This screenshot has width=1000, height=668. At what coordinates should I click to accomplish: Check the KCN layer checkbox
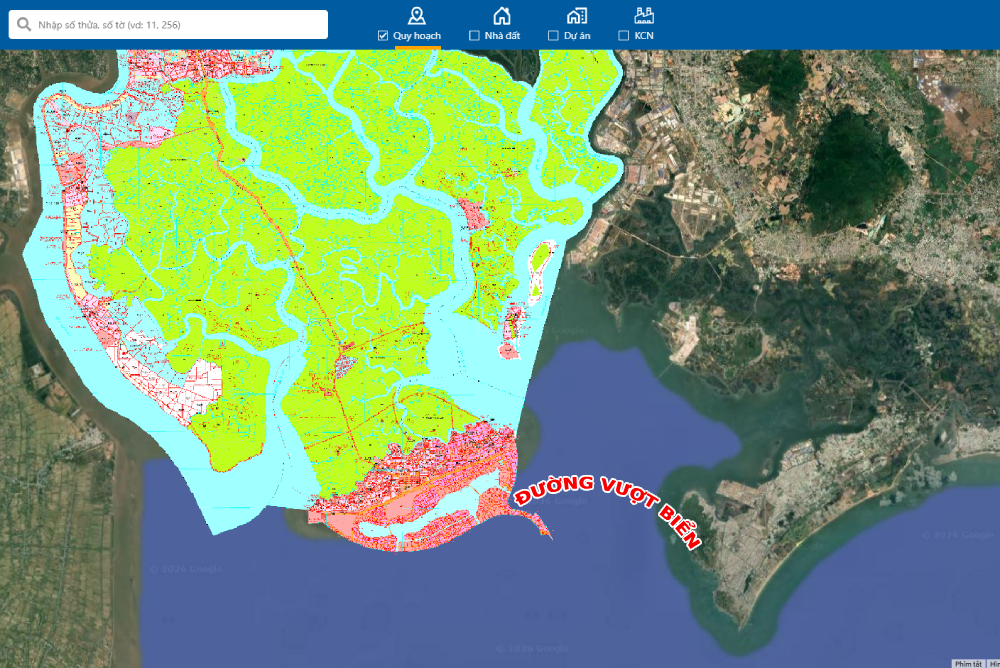pyautogui.click(x=624, y=36)
